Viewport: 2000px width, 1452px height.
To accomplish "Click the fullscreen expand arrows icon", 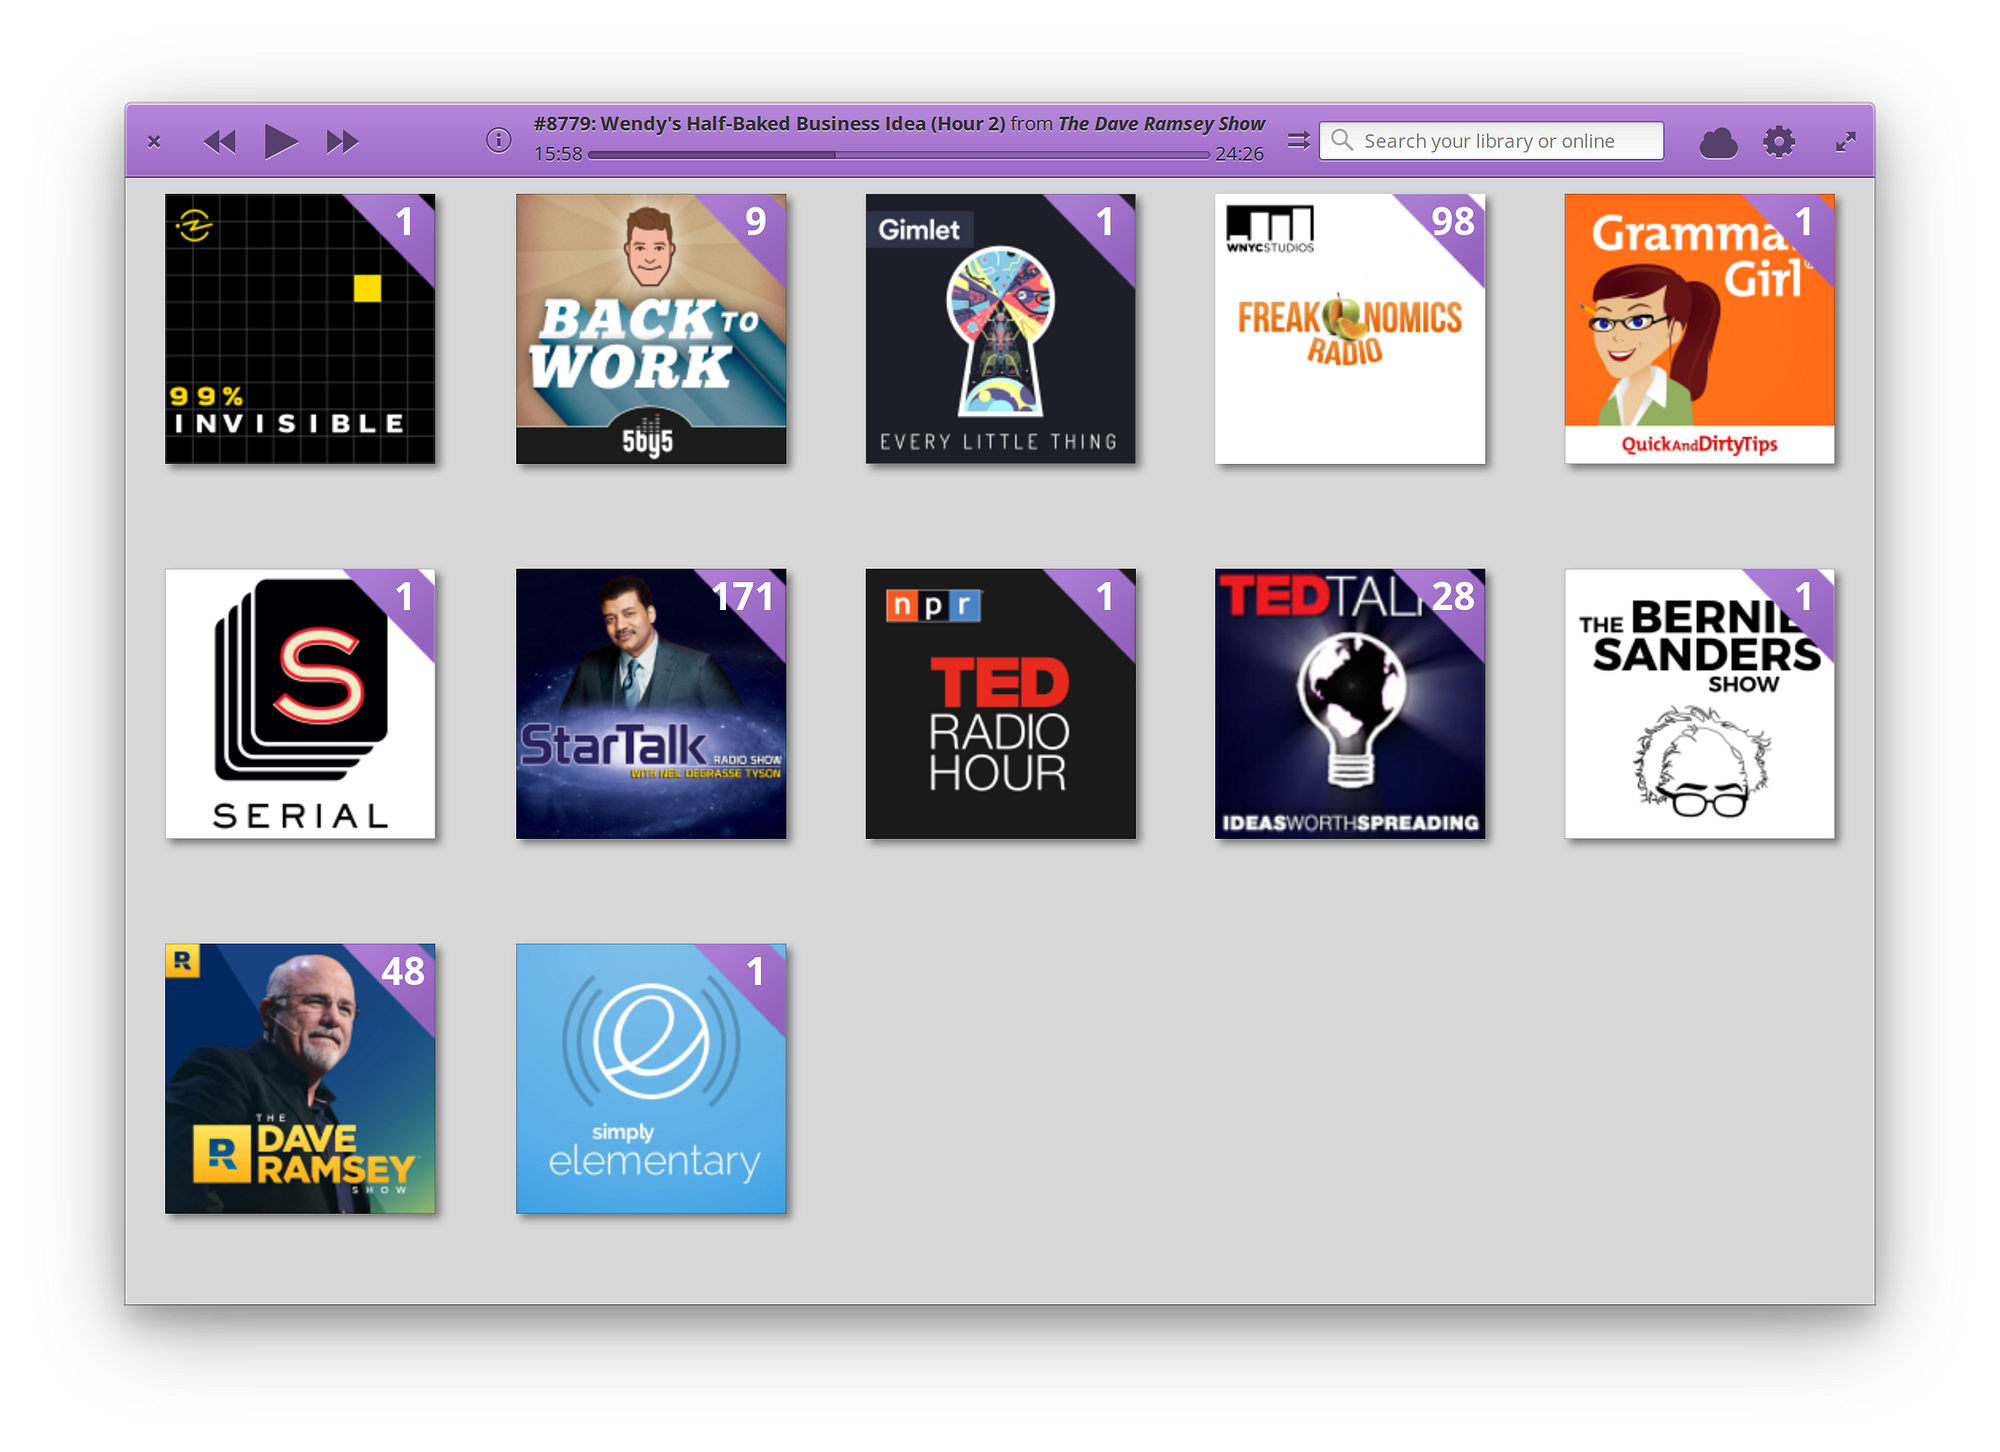I will 1845,142.
